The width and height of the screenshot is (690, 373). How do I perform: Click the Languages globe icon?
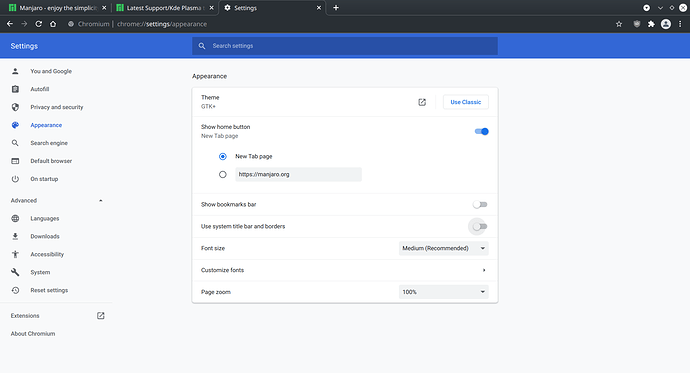pos(15,219)
